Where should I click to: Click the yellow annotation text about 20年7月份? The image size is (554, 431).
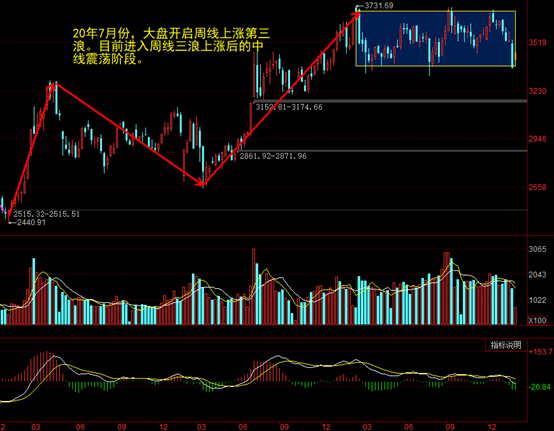coord(171,46)
